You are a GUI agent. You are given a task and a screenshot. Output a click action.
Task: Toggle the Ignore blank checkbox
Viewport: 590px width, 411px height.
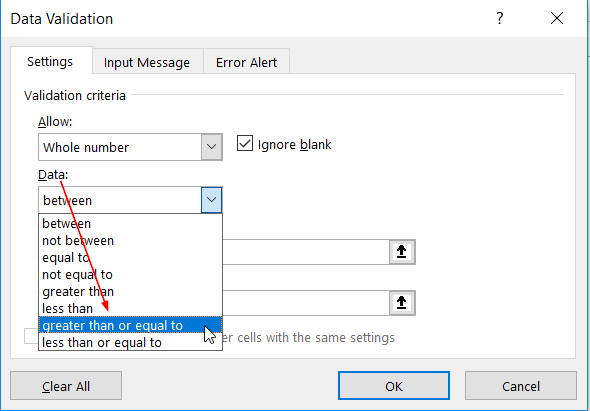pyautogui.click(x=245, y=144)
